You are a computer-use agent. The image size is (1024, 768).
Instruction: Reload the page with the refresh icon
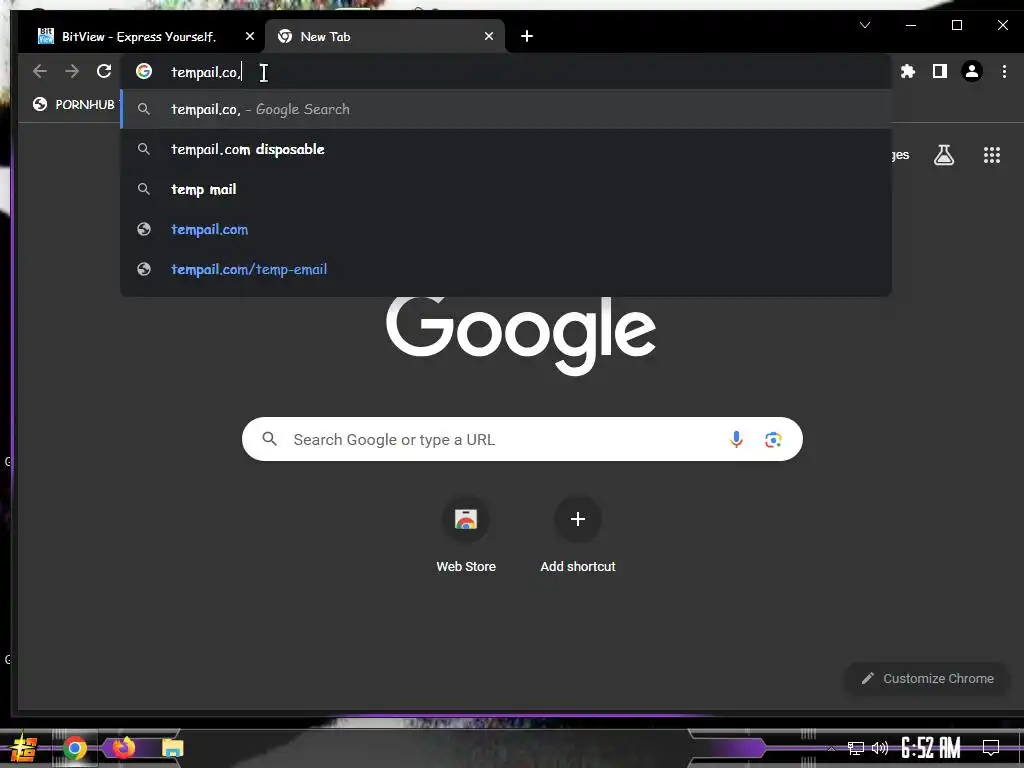(104, 71)
